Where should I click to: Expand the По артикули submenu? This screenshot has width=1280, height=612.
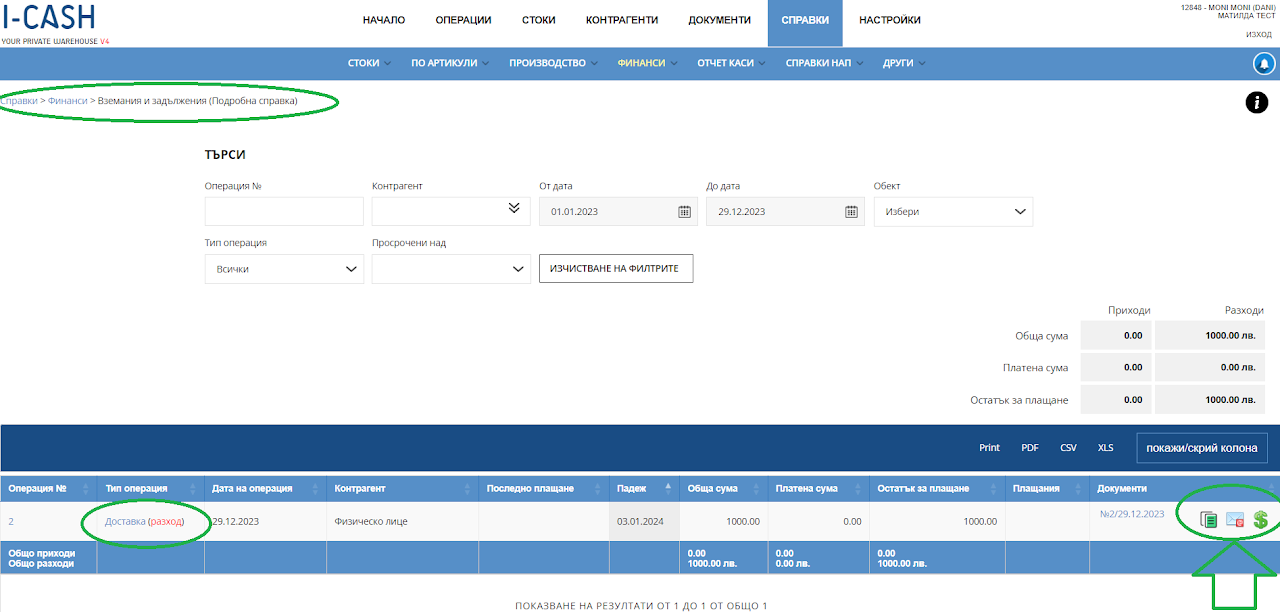[450, 63]
